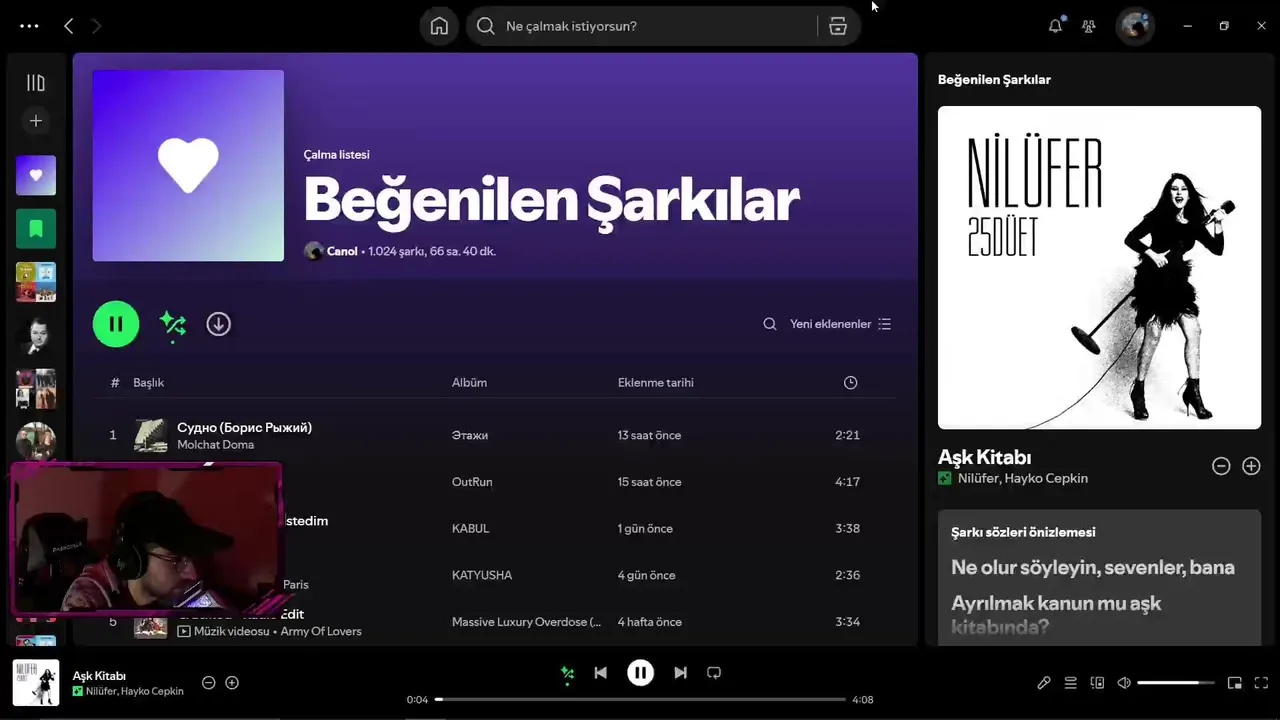The image size is (1280, 720).
Task: Hide this song via minus in right panel
Action: [1221, 466]
